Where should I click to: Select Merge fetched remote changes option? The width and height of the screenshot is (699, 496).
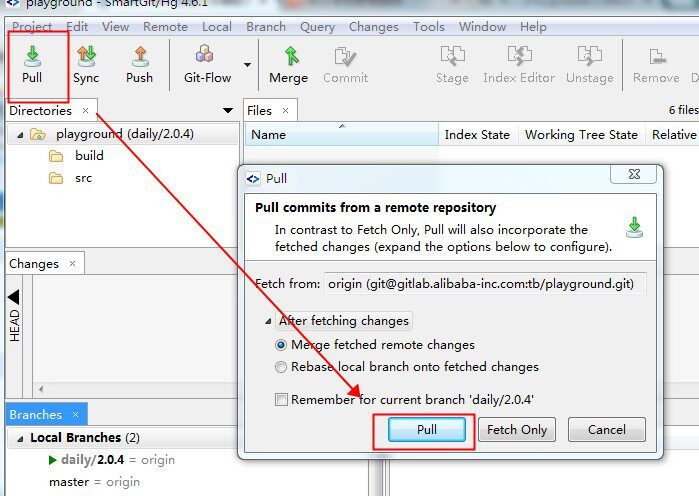point(282,344)
